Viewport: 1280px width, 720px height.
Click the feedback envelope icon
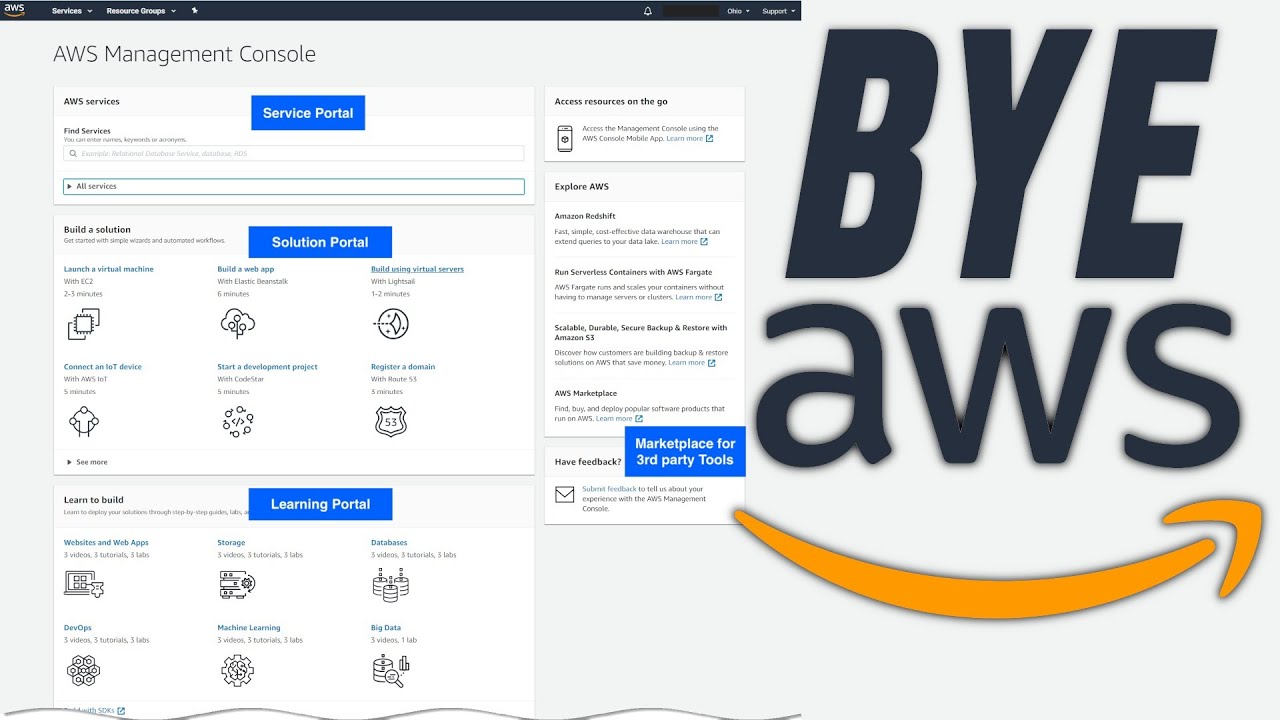click(565, 494)
